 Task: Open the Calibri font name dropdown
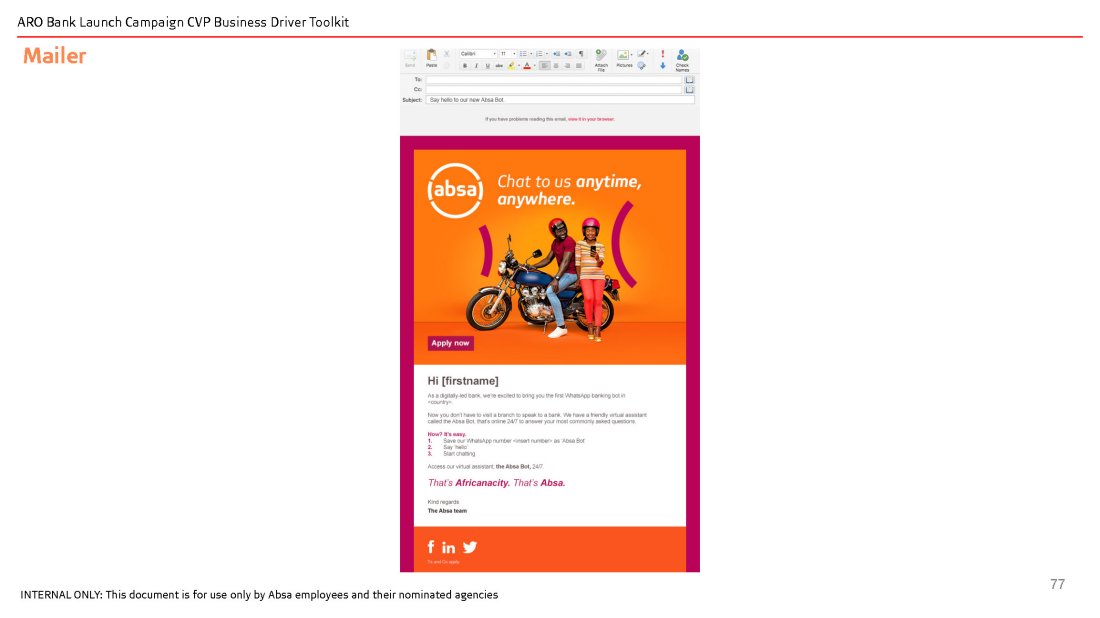tap(478, 54)
